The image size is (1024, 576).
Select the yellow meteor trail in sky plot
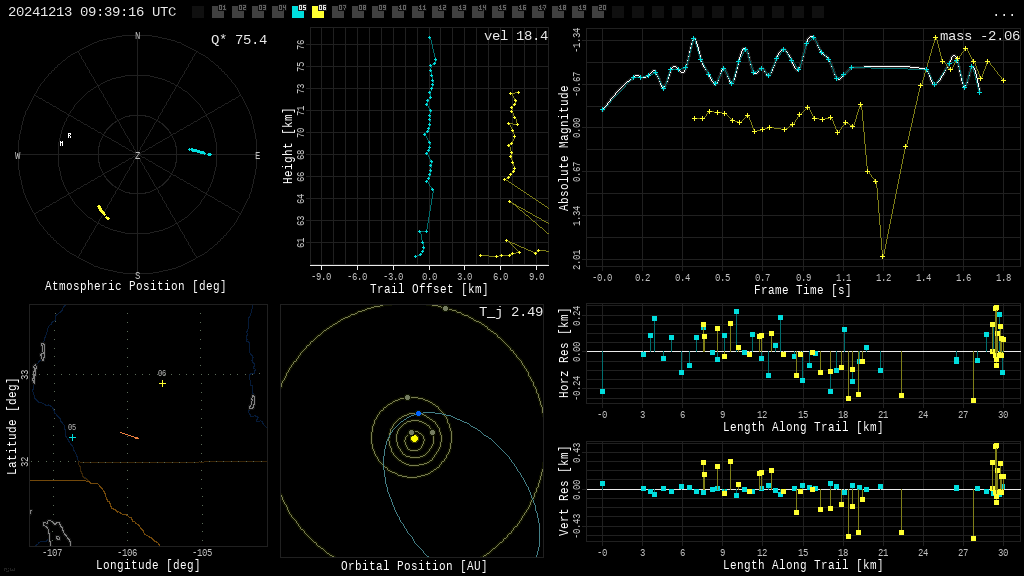click(102, 212)
